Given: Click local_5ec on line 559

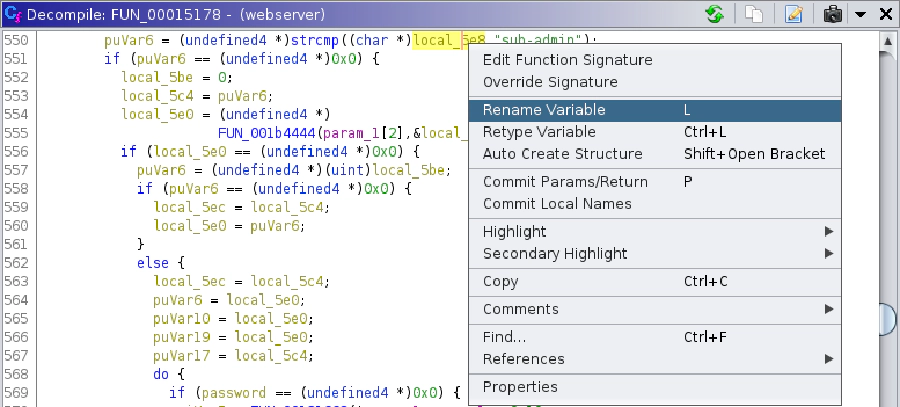Looking at the screenshot, I should (189, 207).
